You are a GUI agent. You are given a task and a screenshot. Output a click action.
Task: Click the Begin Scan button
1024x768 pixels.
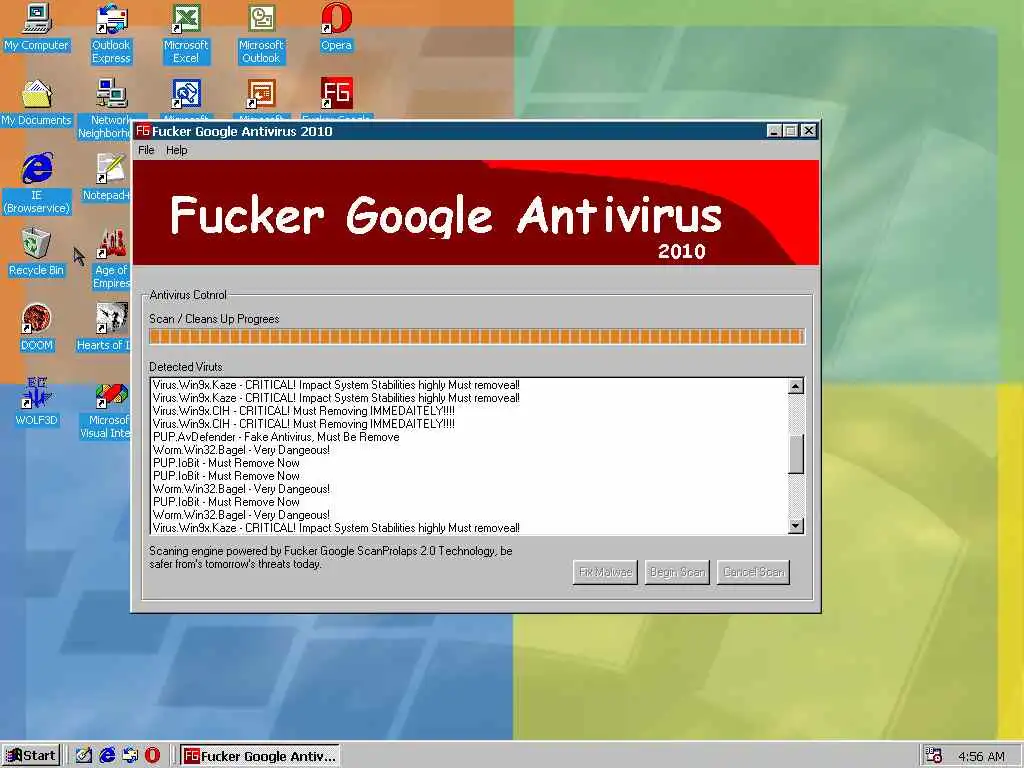tap(677, 572)
